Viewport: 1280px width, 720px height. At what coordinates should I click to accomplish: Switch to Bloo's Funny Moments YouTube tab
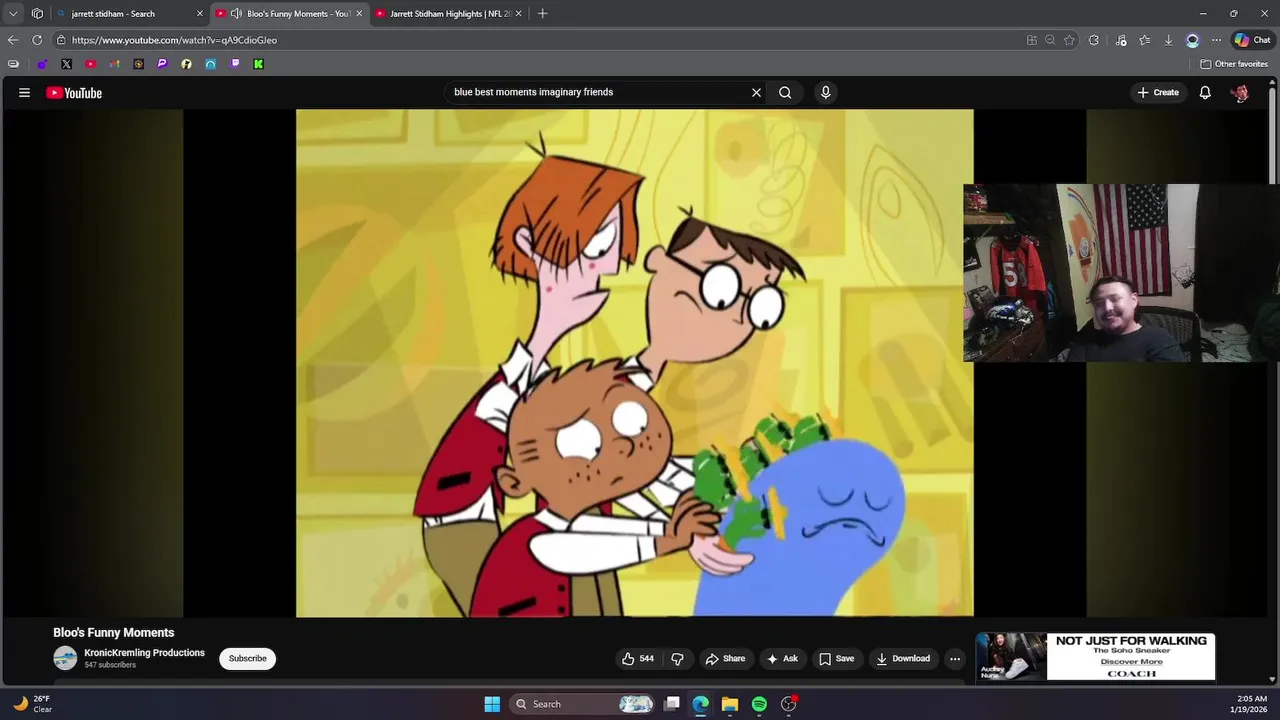coord(290,14)
